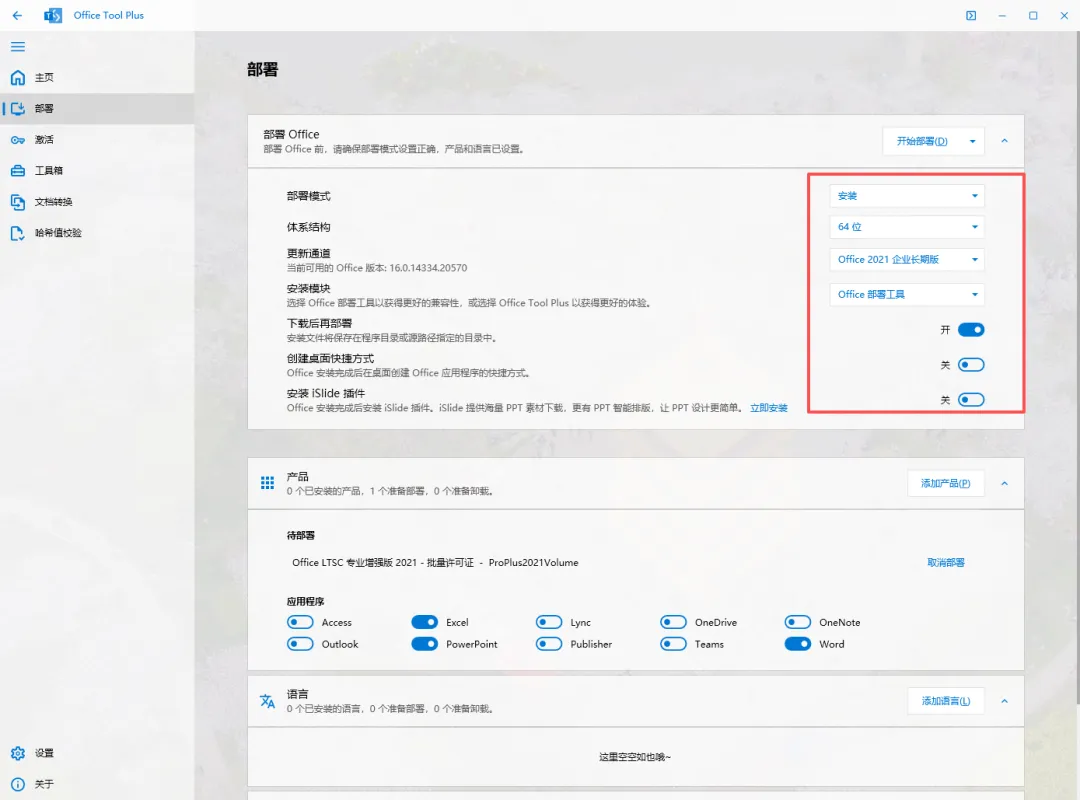
Task: Collapse the 产品 section
Action: pos(1004,483)
